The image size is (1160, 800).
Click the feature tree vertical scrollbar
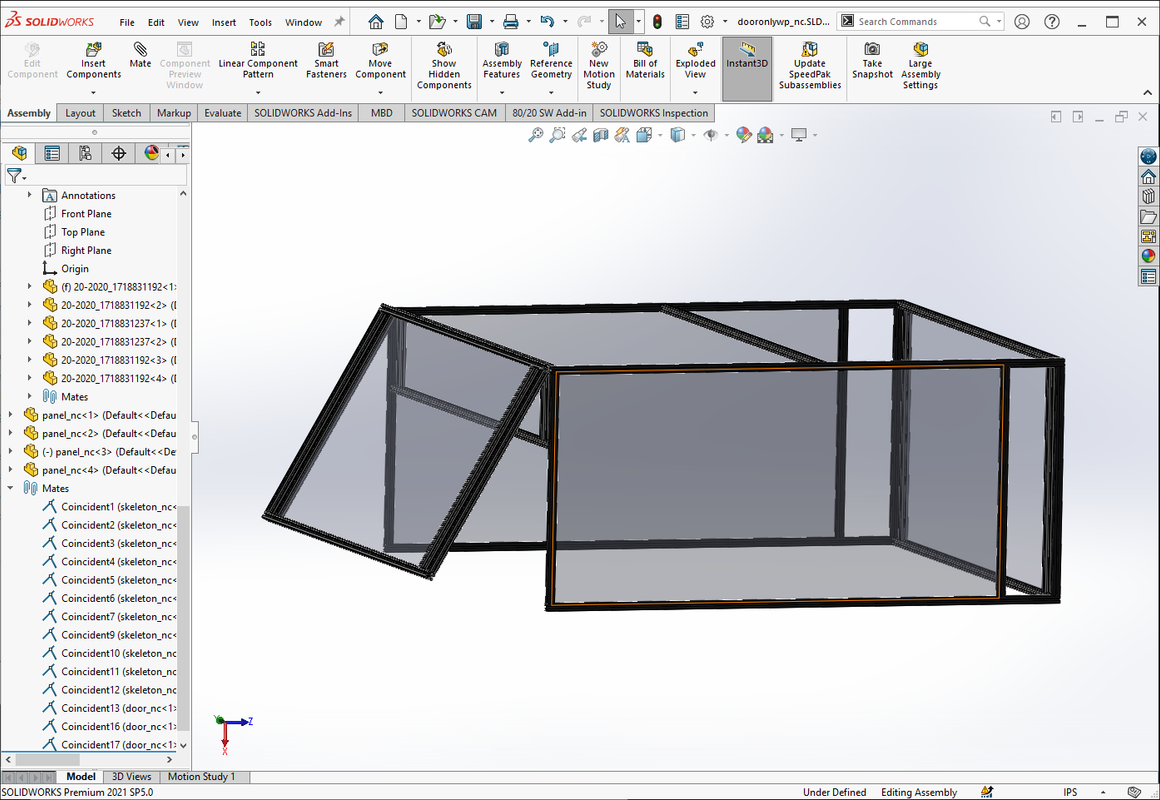[183, 618]
